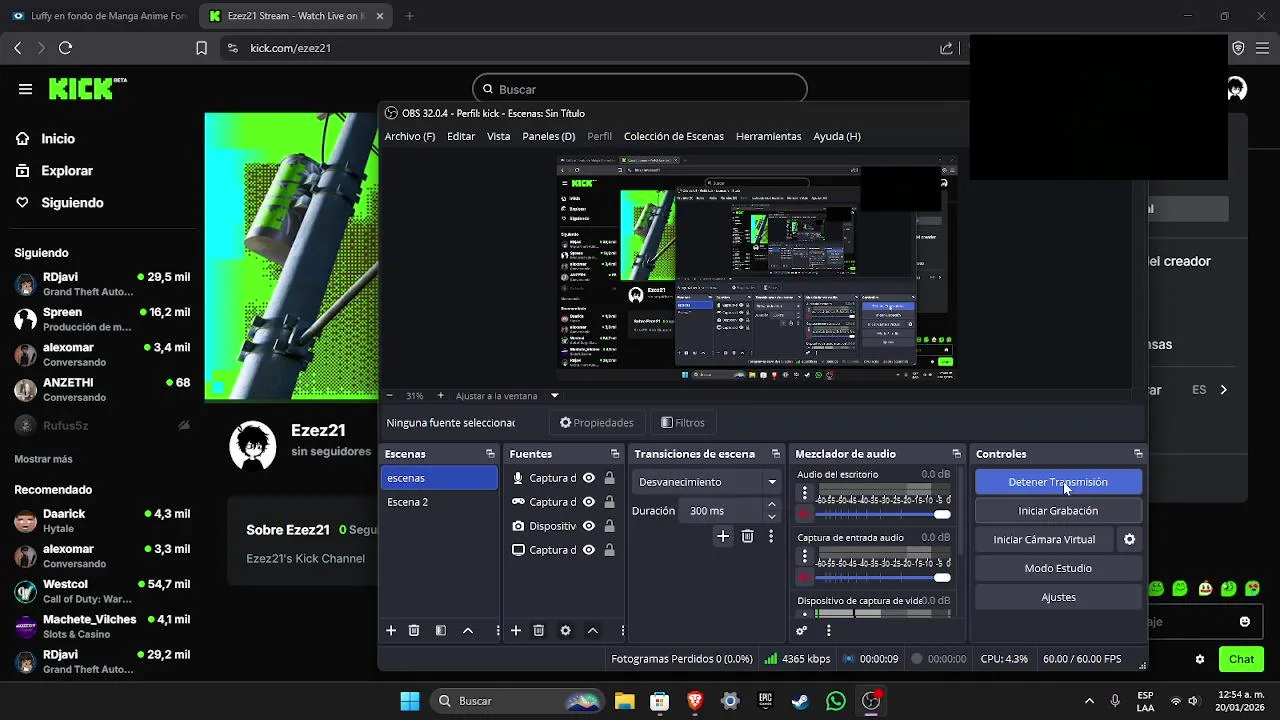Open the Kick hamburger menu
Viewport: 1280px width, 720px height.
point(25,89)
